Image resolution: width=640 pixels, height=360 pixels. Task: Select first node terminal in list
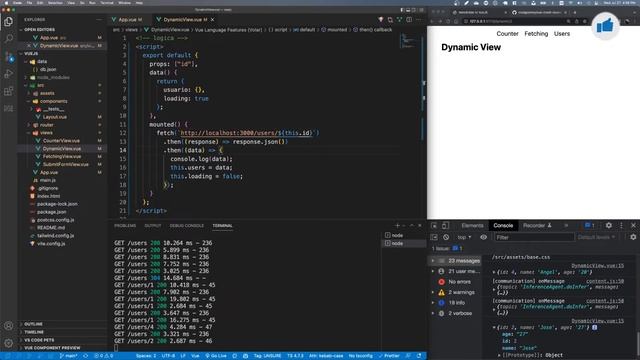(397, 236)
